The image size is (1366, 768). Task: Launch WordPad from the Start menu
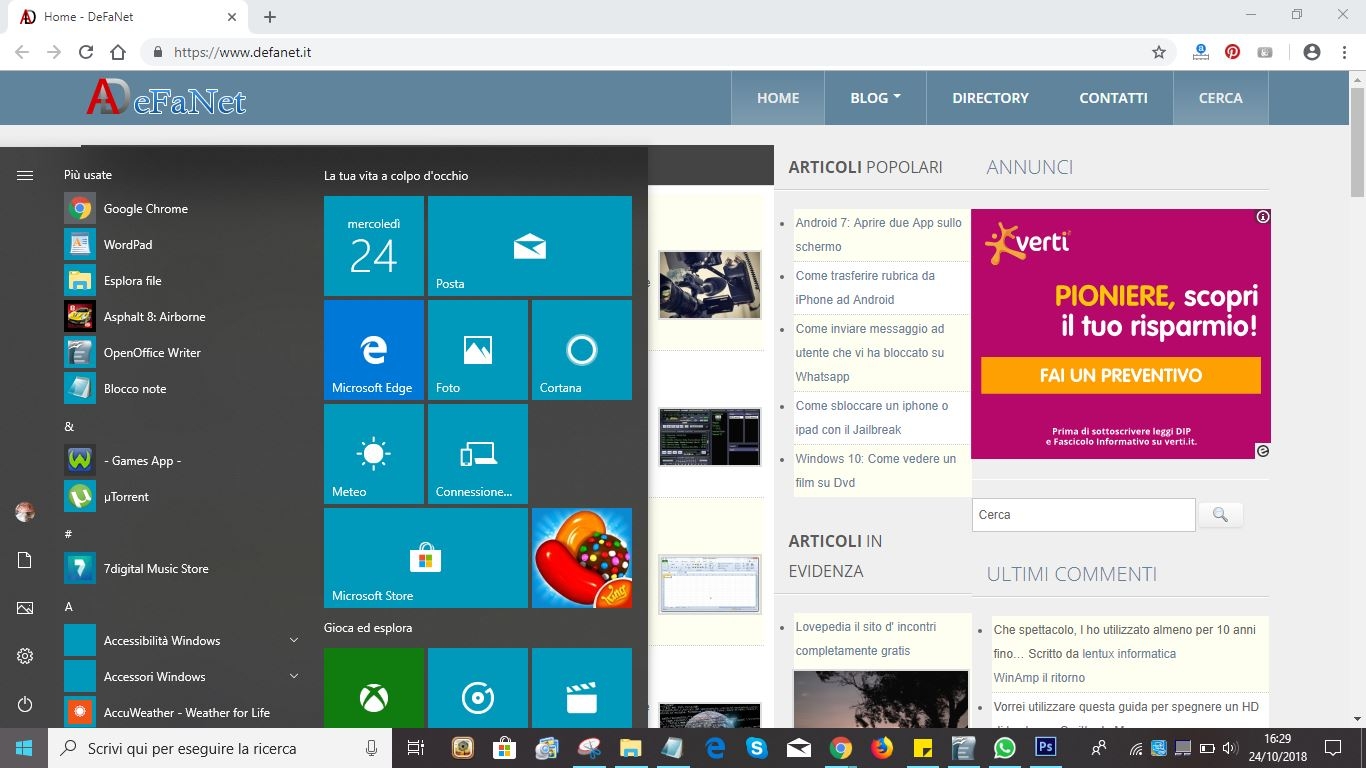click(x=180, y=245)
